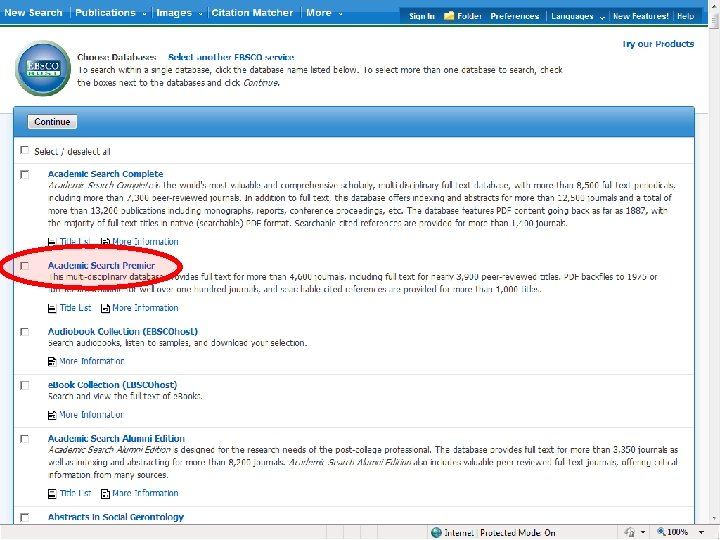Click the vertical scrollbar down arrow
This screenshot has height=540, width=720.
coord(714,519)
